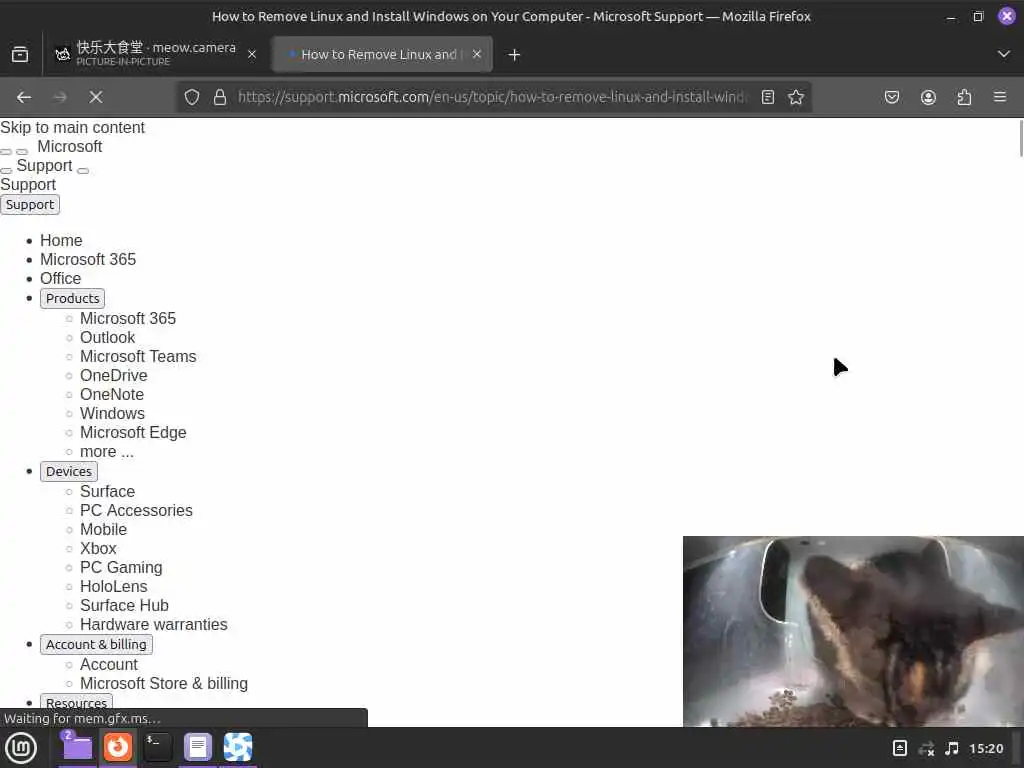Open the Extensions puzzle icon
Viewport: 1024px width, 768px height.
[x=964, y=97]
